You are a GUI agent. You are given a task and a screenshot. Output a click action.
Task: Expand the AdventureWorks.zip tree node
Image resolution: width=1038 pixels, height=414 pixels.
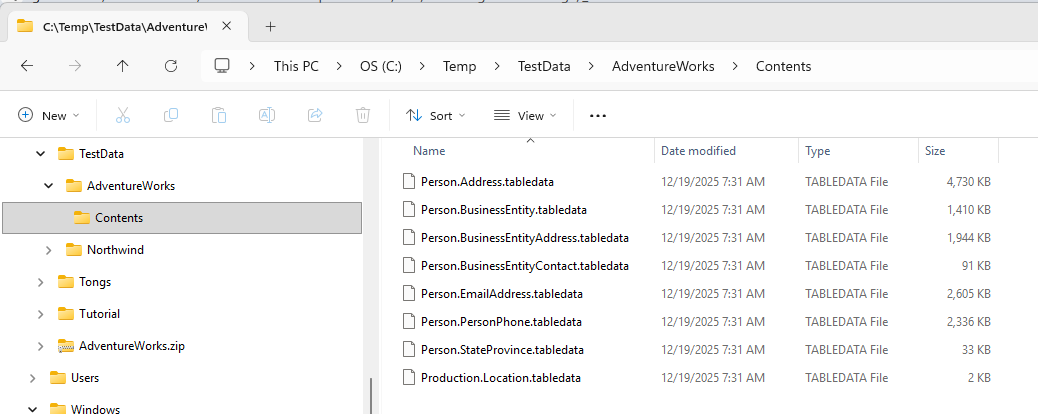click(x=40, y=345)
